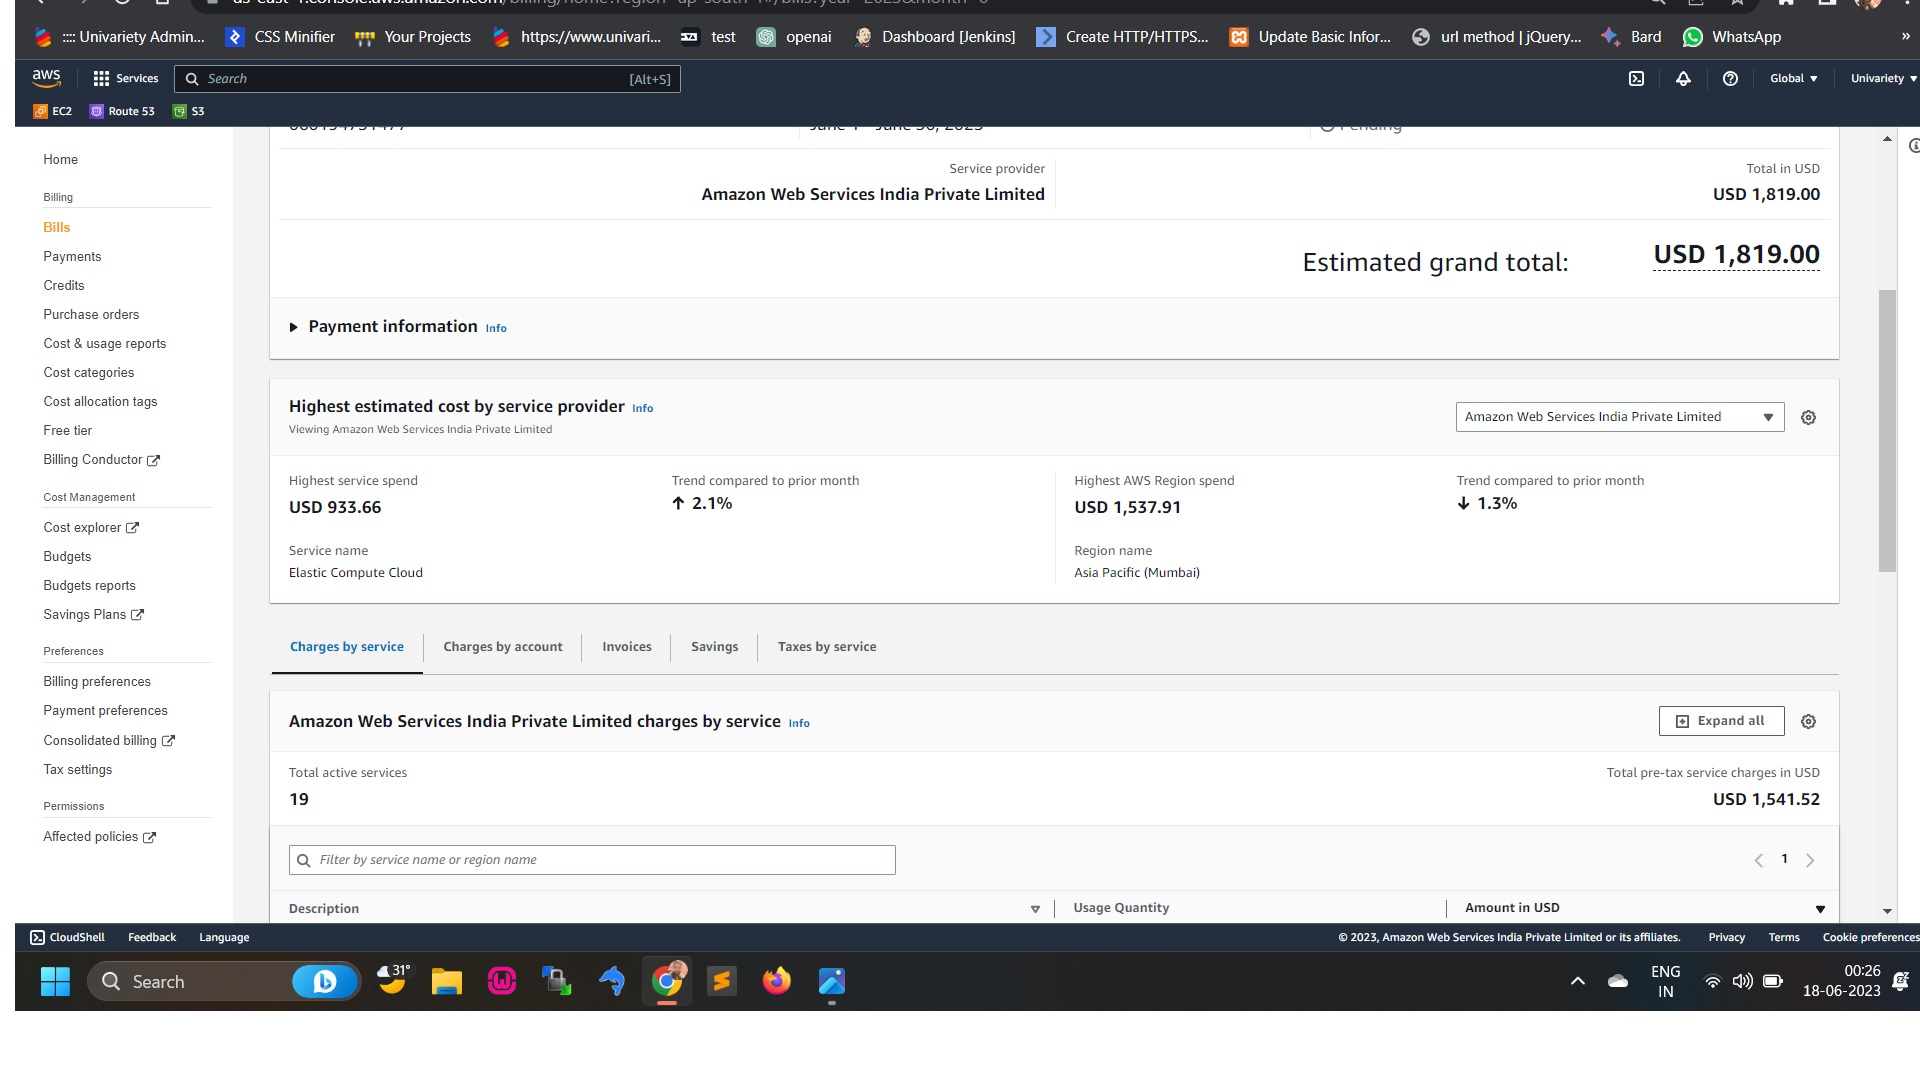
Task: Switch to Taxes by service tab
Action: (827, 647)
